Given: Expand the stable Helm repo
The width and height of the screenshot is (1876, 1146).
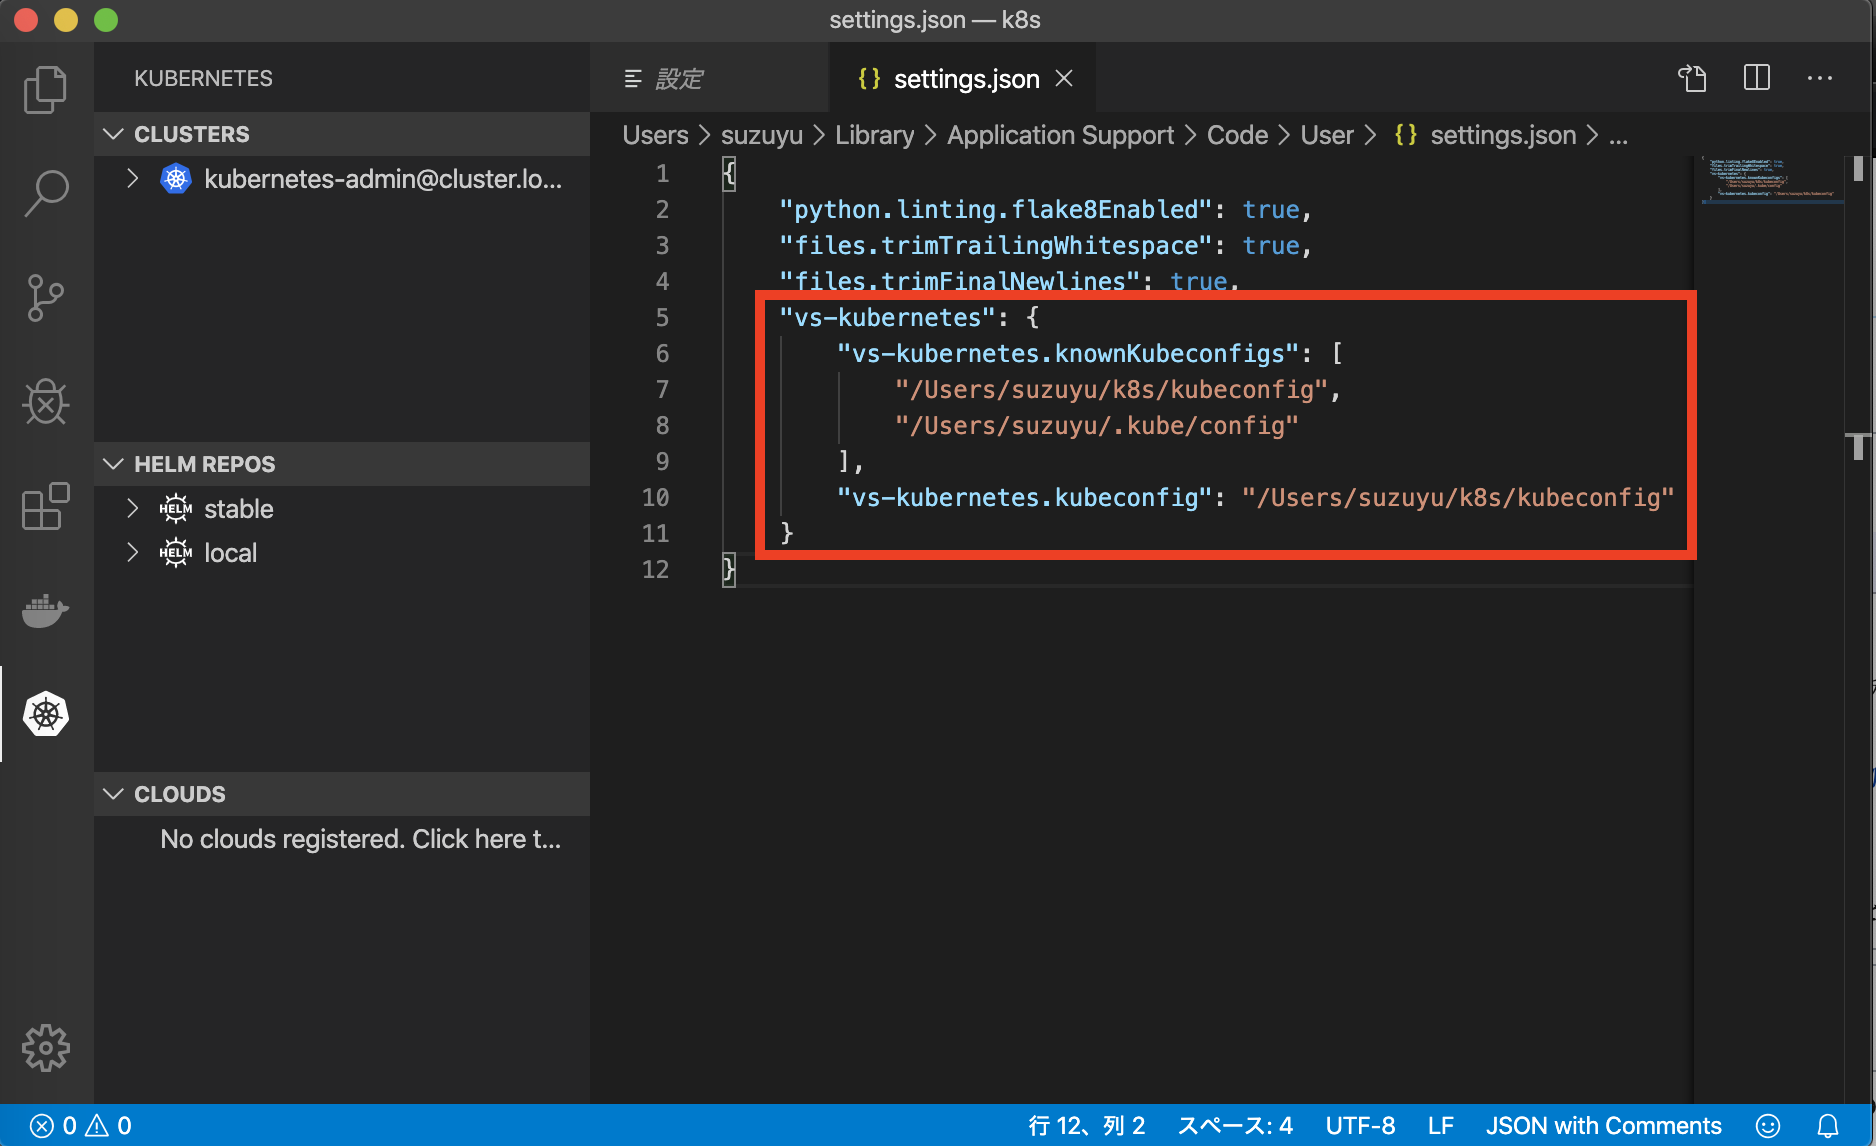Looking at the screenshot, I should tap(133, 509).
